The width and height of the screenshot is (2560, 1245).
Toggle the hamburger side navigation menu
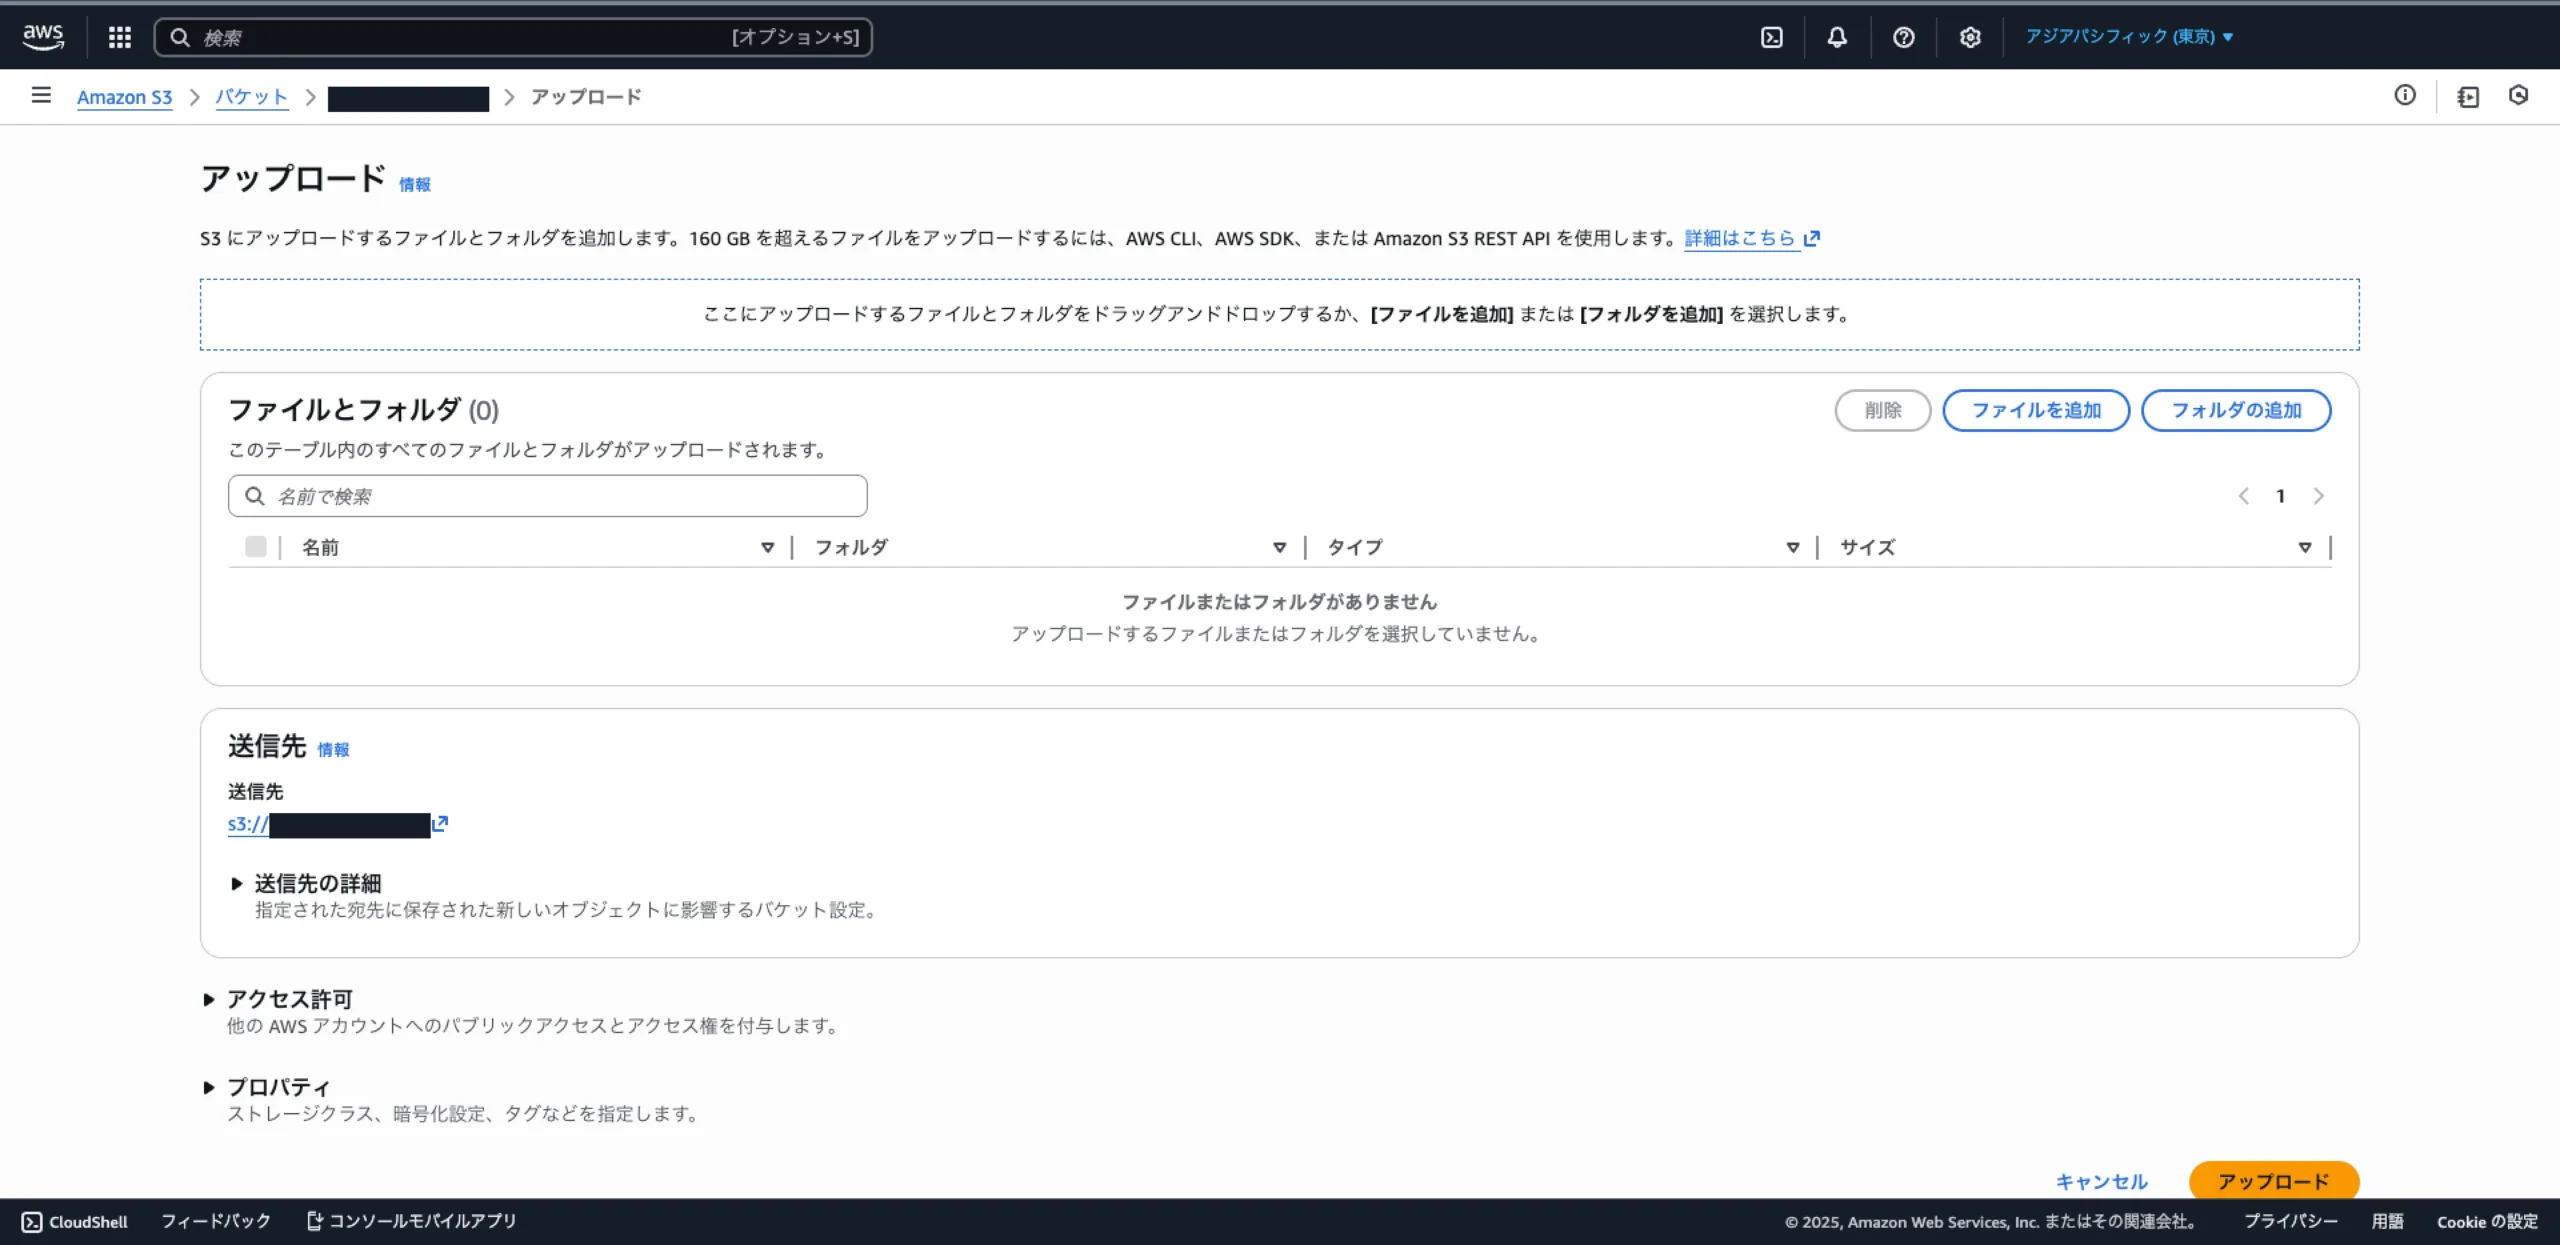click(41, 95)
